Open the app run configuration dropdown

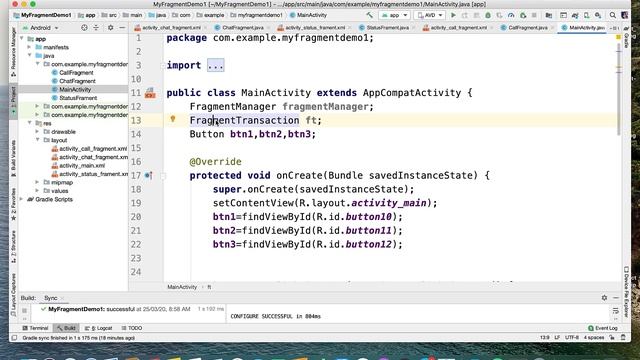pyautogui.click(x=394, y=15)
